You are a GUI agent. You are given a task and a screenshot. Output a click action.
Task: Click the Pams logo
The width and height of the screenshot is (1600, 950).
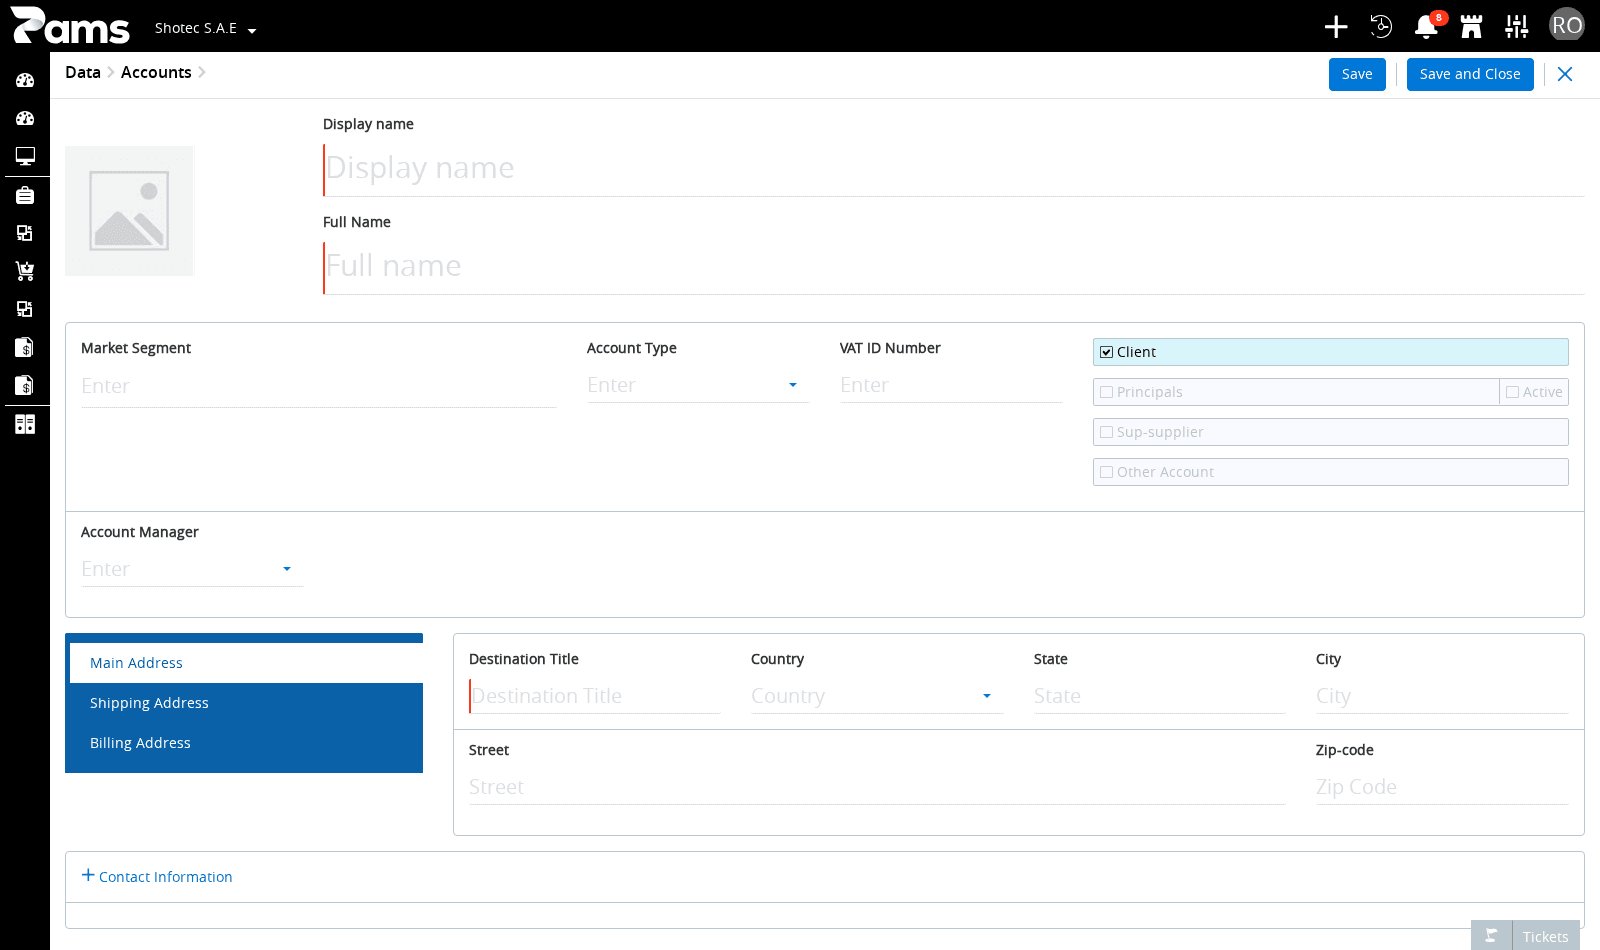(x=70, y=26)
